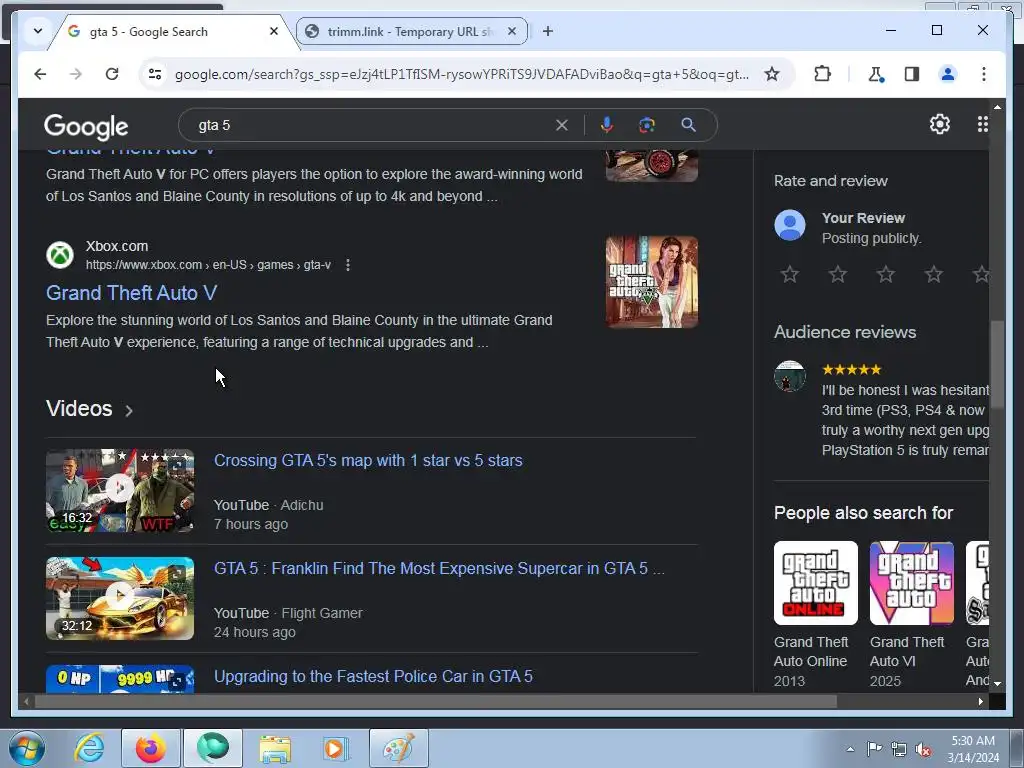
Task: Click the Audience reviews heading
Action: tap(845, 332)
